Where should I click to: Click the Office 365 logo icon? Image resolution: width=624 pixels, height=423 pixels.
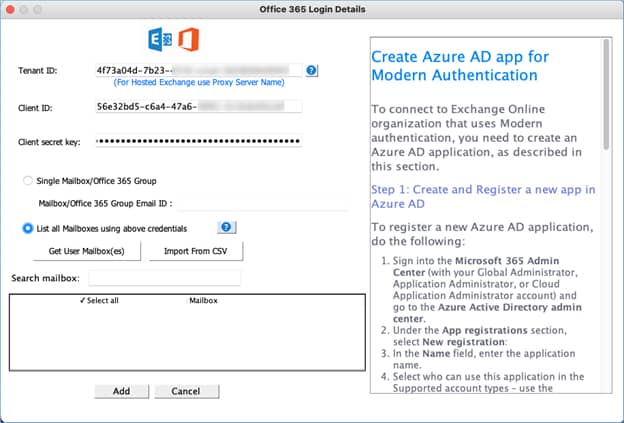click(189, 40)
